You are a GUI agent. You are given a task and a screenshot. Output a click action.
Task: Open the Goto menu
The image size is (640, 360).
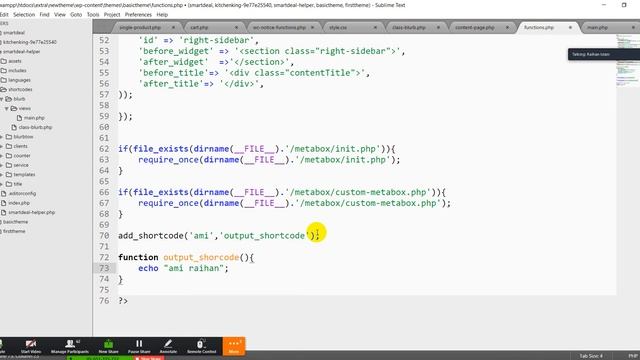point(76,14)
